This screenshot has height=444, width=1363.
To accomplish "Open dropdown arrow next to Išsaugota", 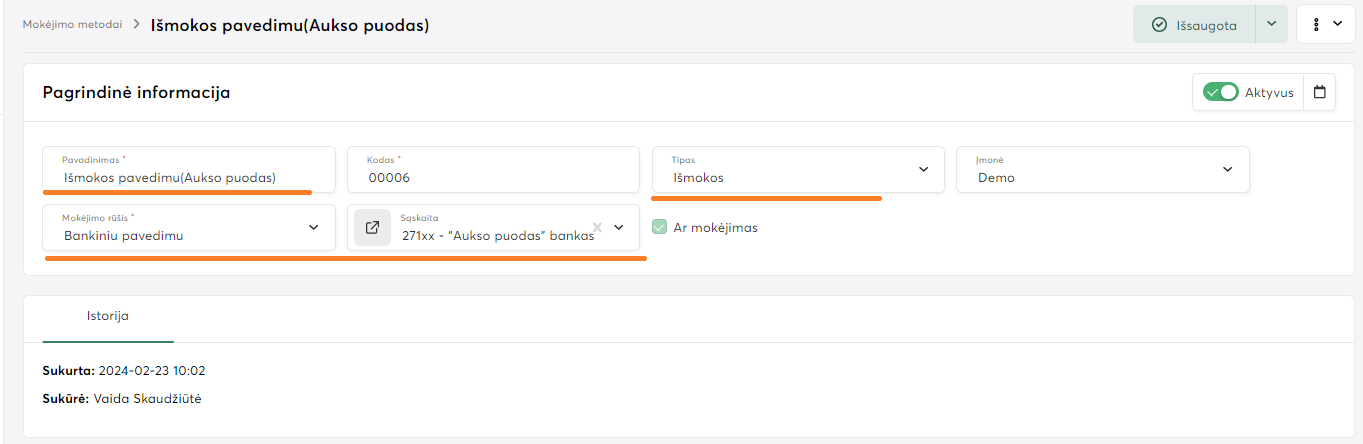I will point(1271,25).
